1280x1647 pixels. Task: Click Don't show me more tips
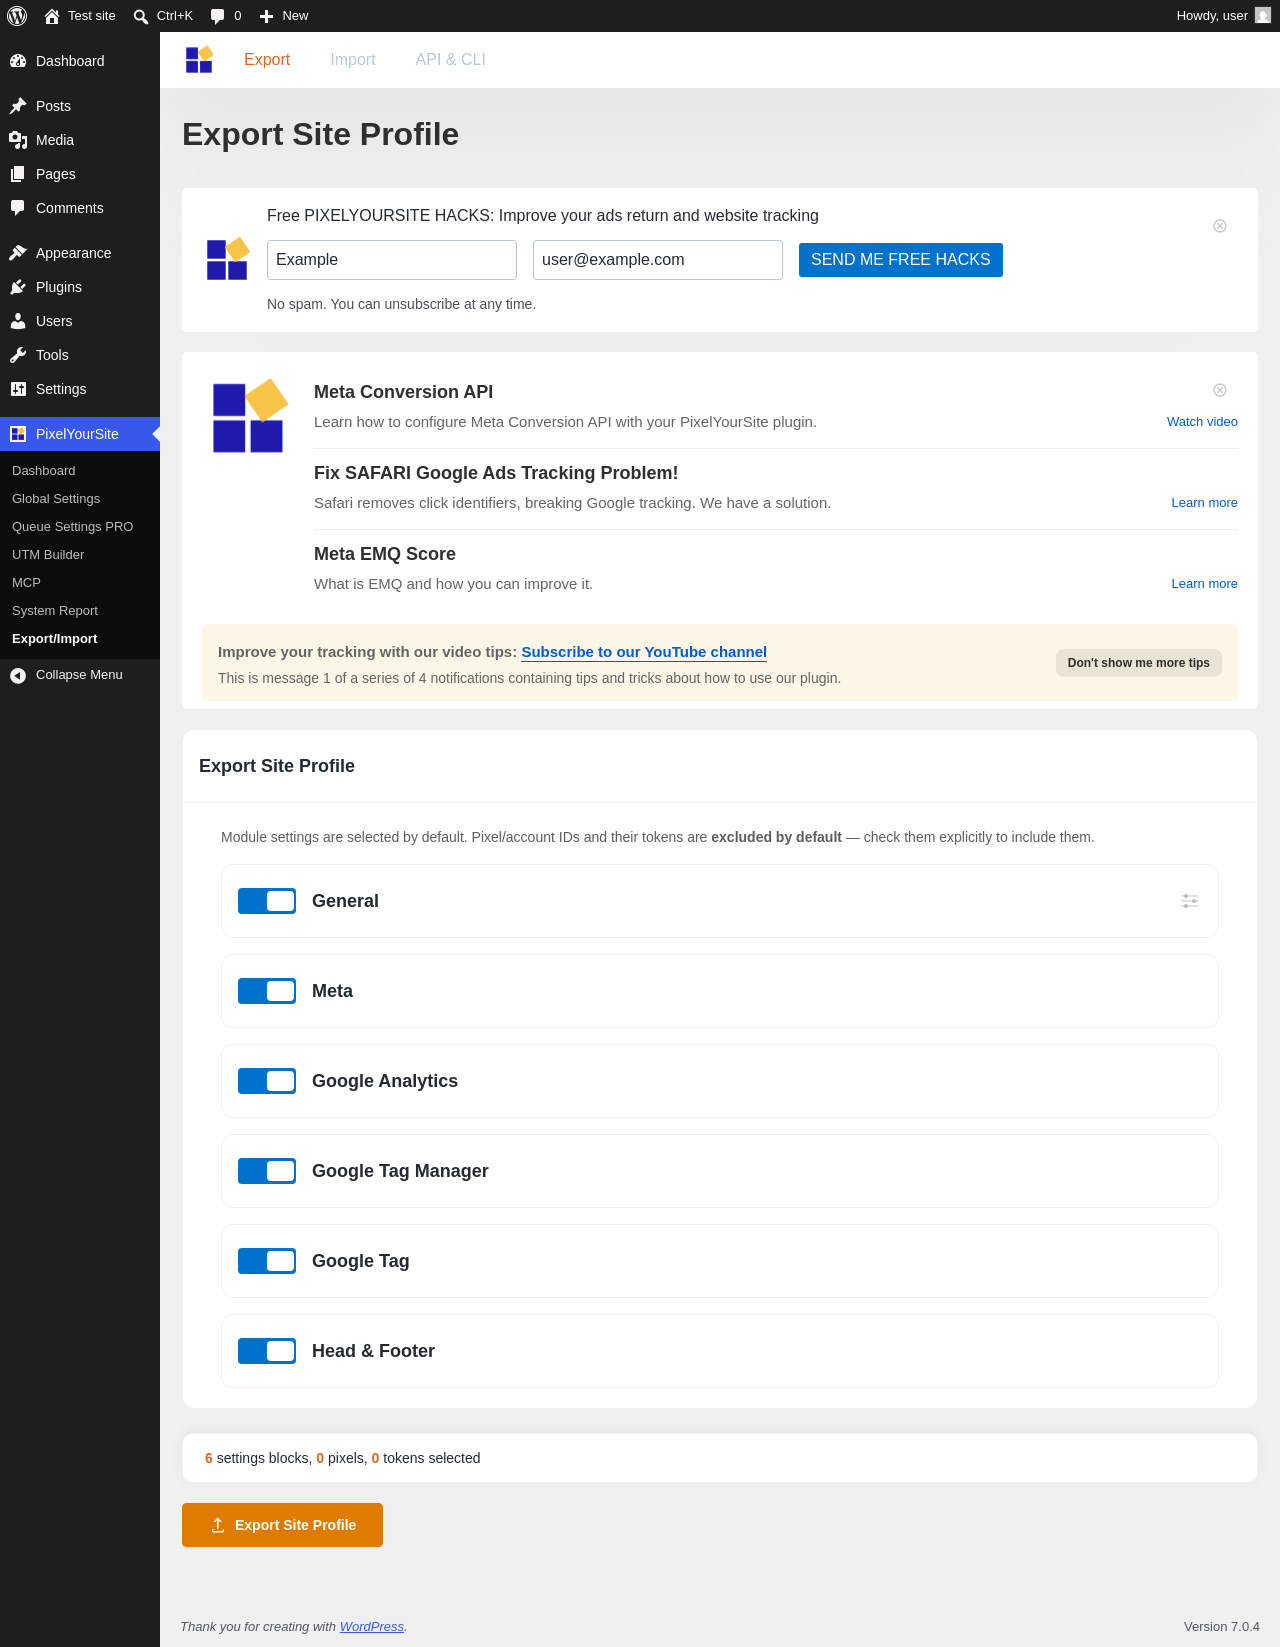tap(1139, 663)
